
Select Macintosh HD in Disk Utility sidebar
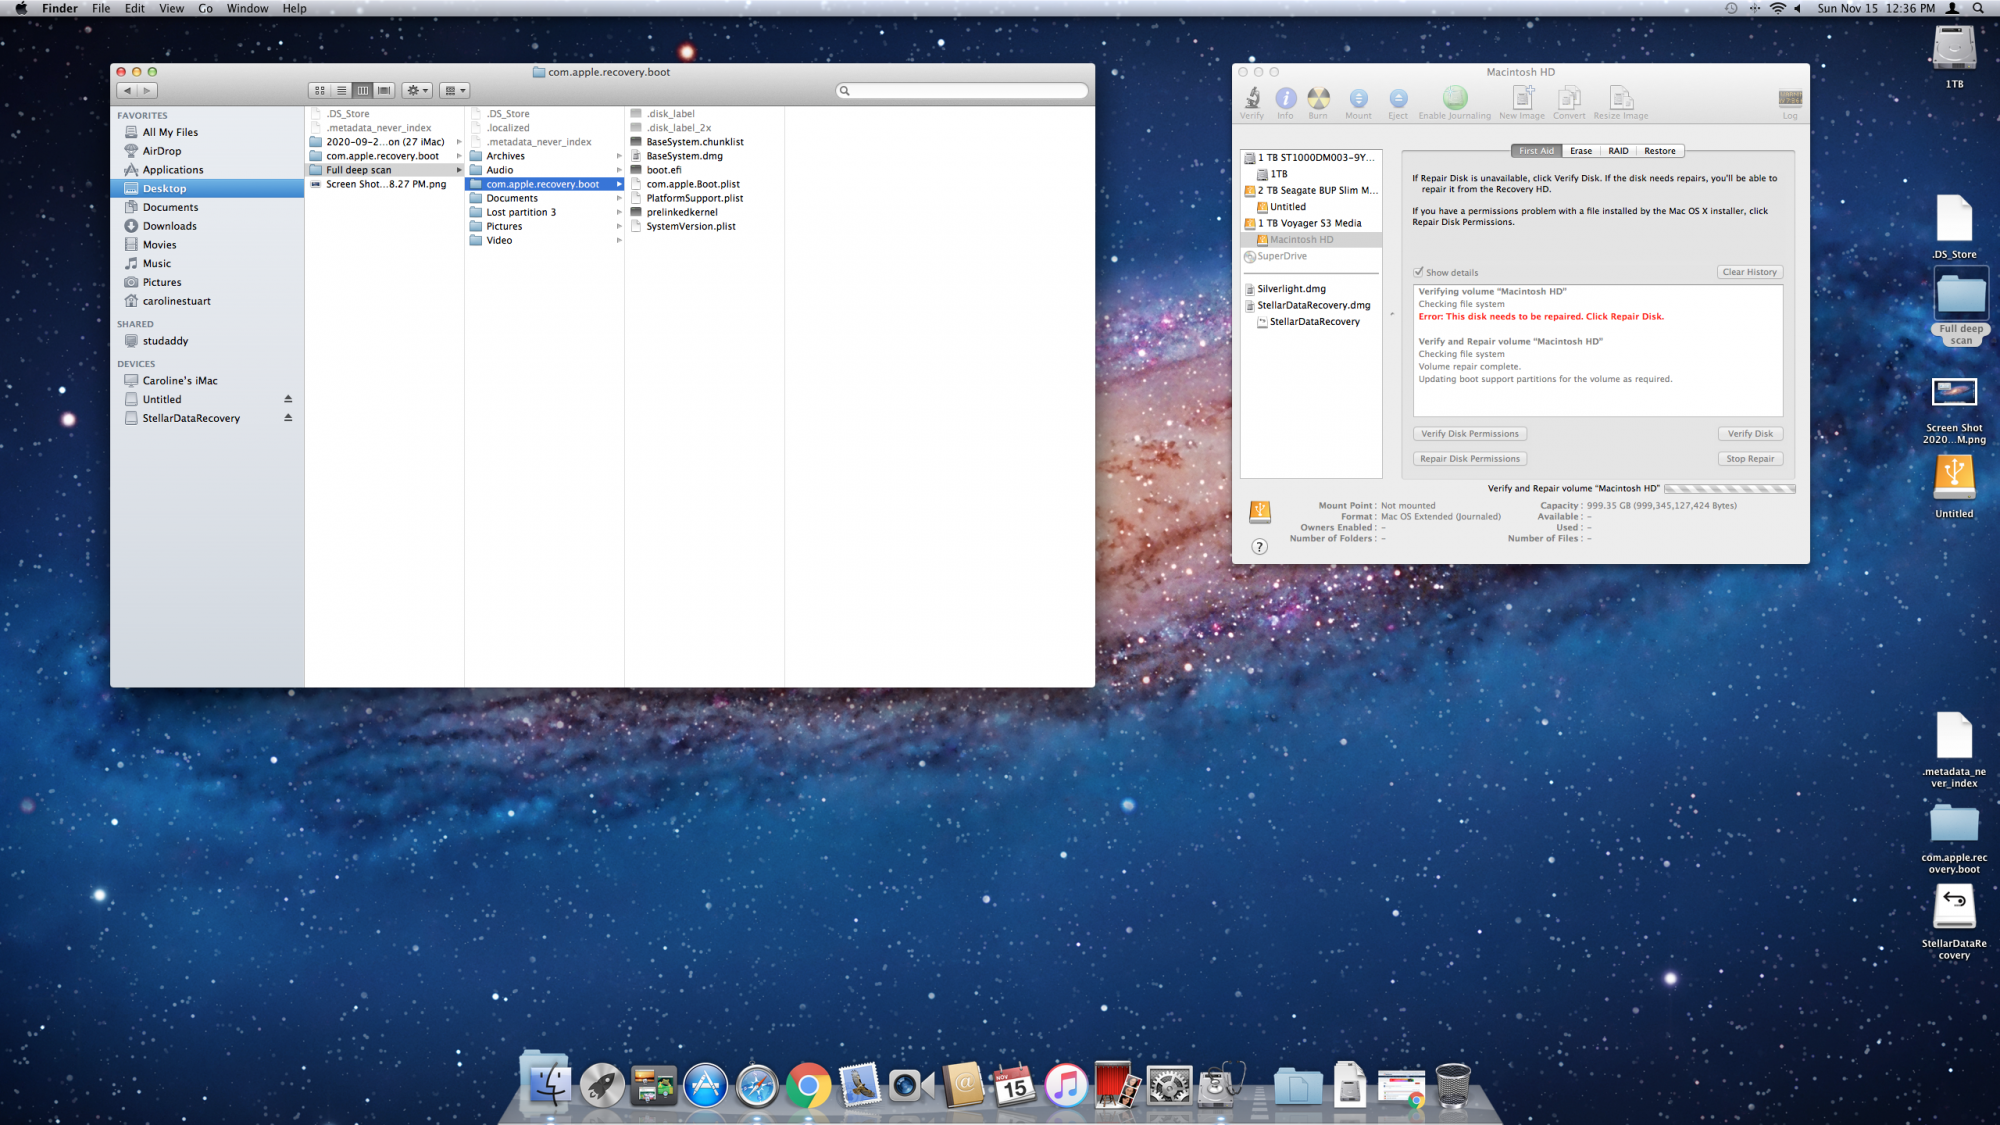pos(1311,240)
